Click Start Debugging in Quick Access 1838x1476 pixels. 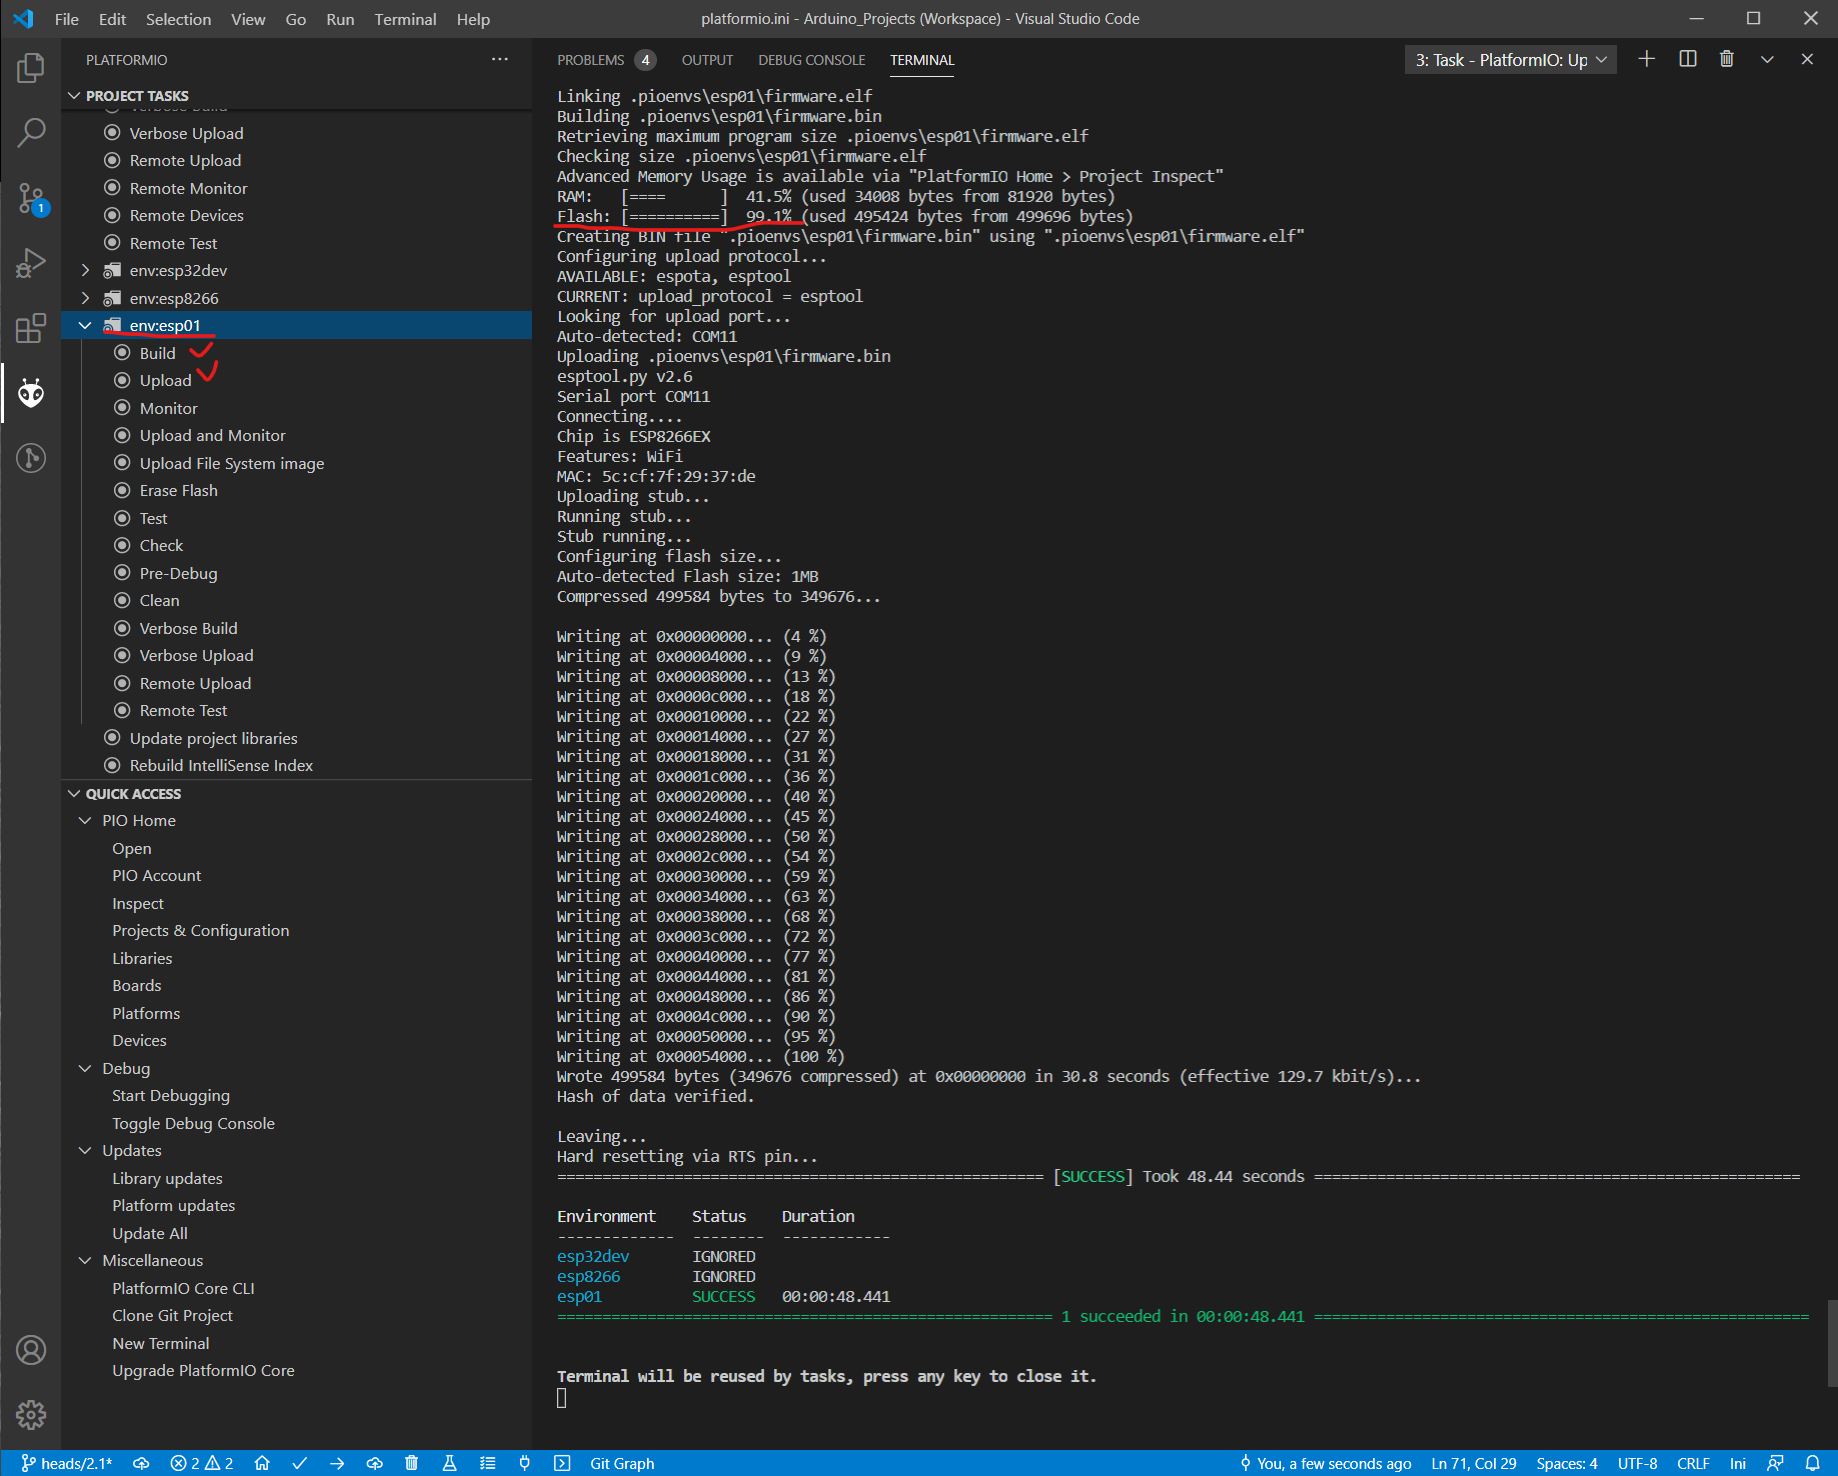click(x=171, y=1095)
